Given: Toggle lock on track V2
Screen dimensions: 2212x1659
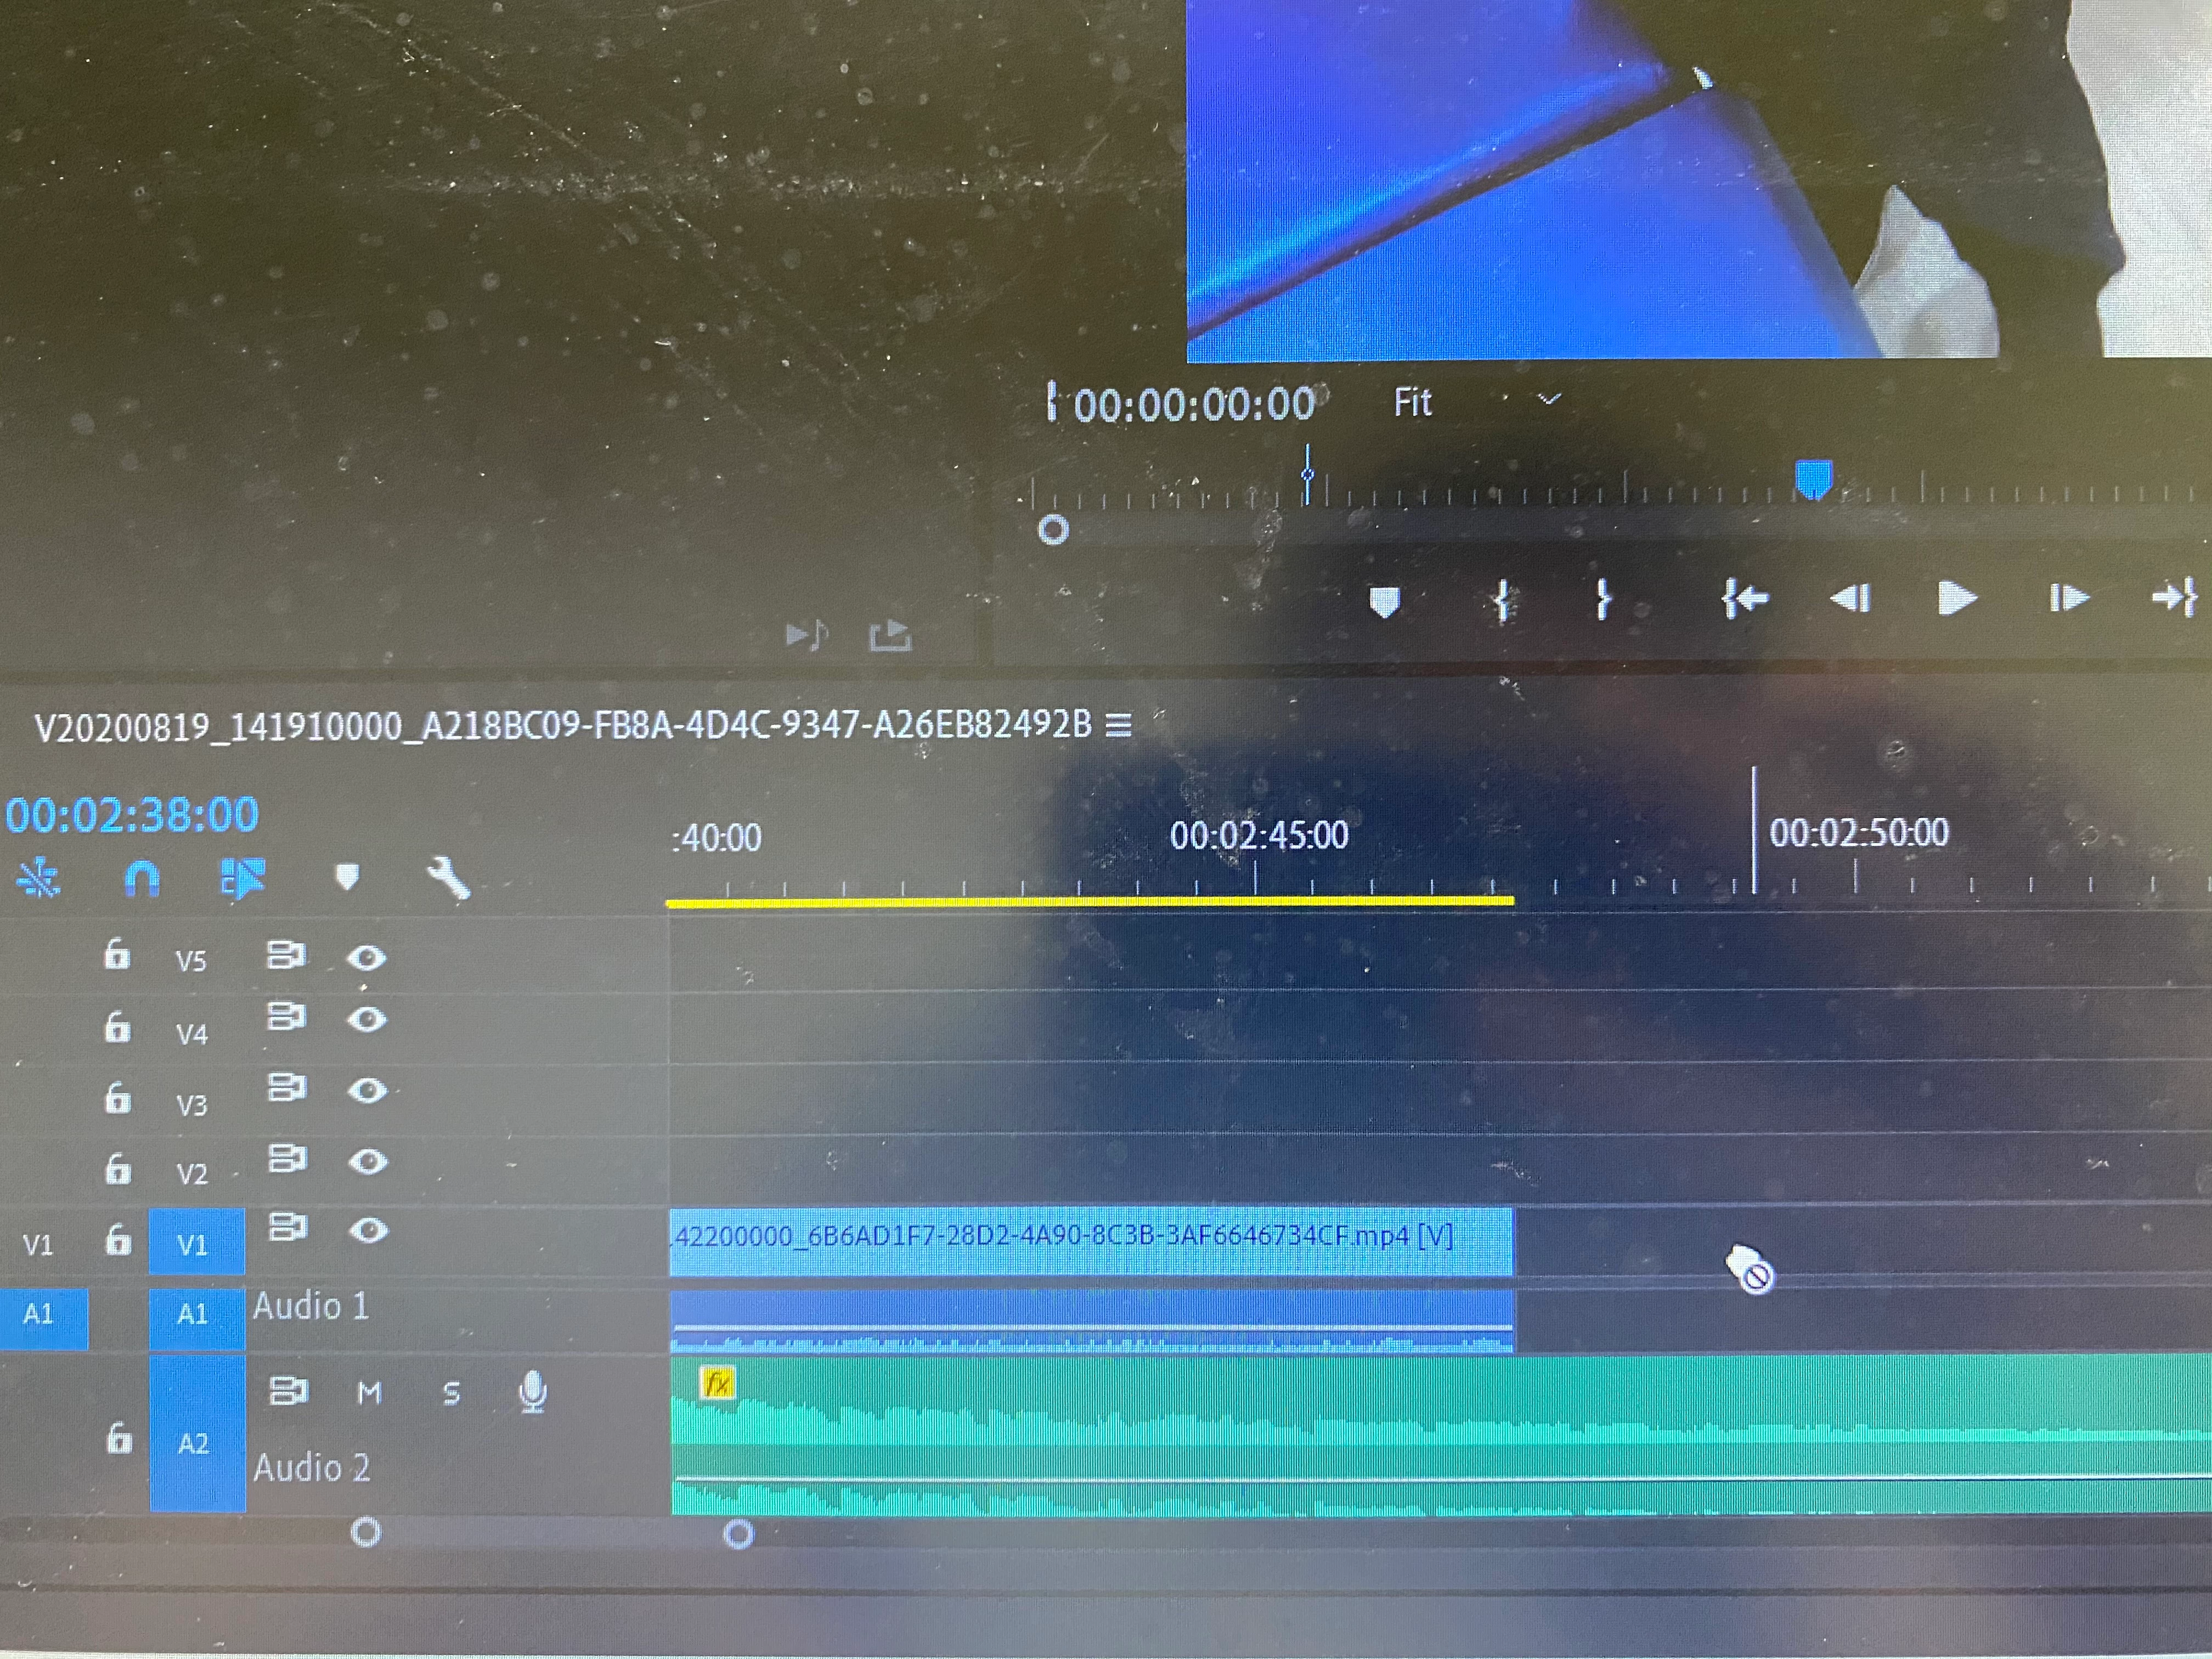Looking at the screenshot, I should pos(118,1168).
